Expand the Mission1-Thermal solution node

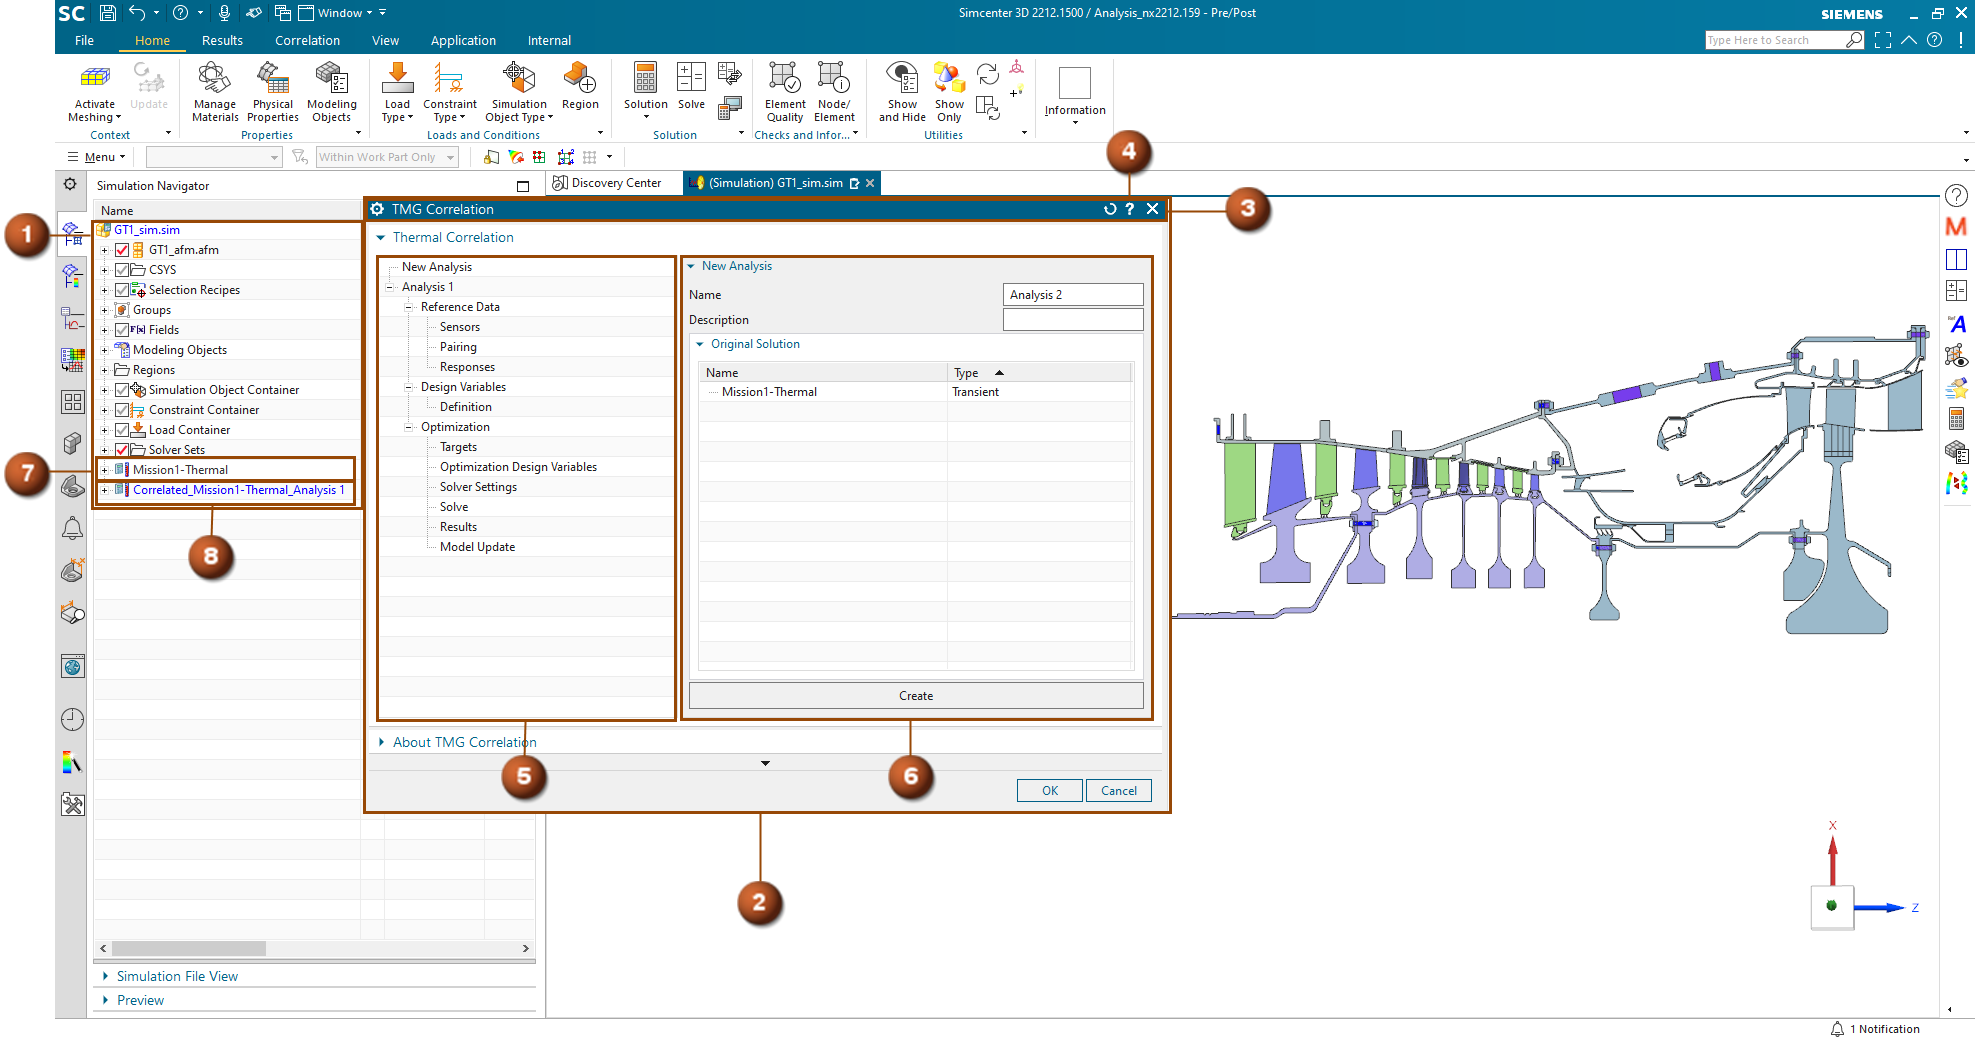[104, 470]
